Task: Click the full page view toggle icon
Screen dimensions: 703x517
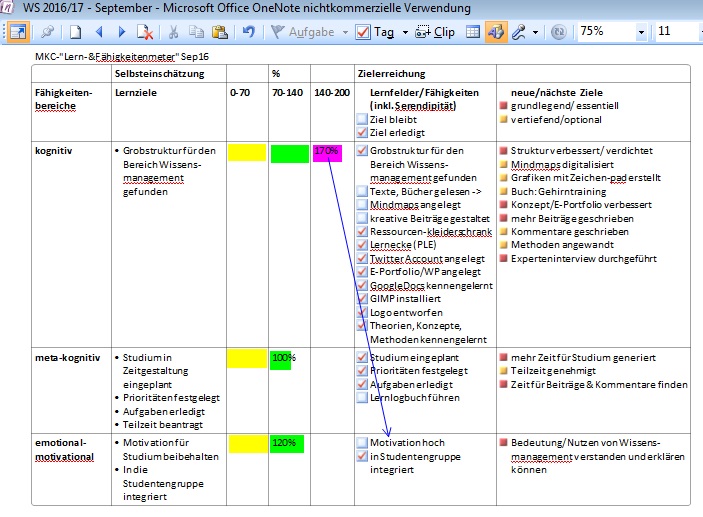Action: pos(18,32)
